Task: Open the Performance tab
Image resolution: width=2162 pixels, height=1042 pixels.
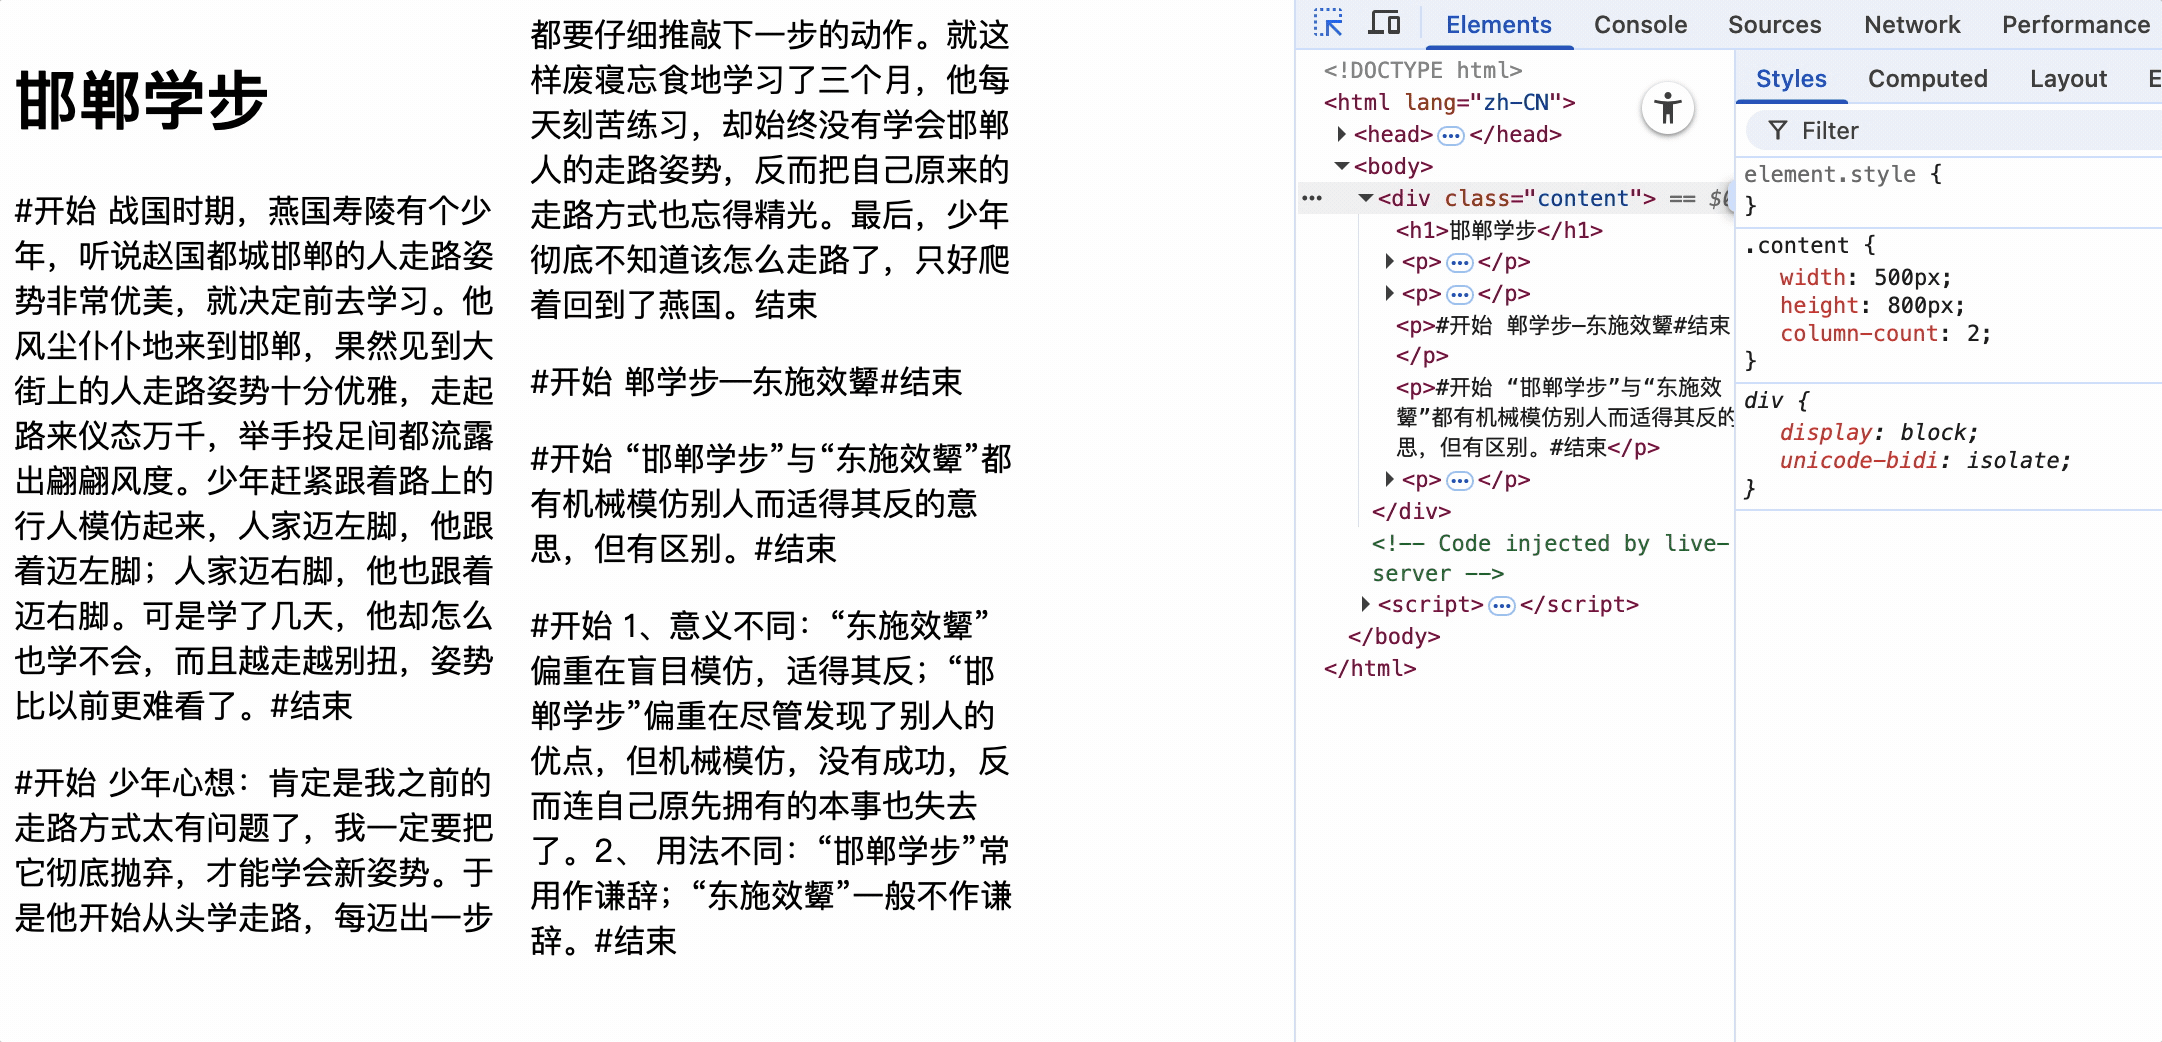Action: click(x=2075, y=25)
